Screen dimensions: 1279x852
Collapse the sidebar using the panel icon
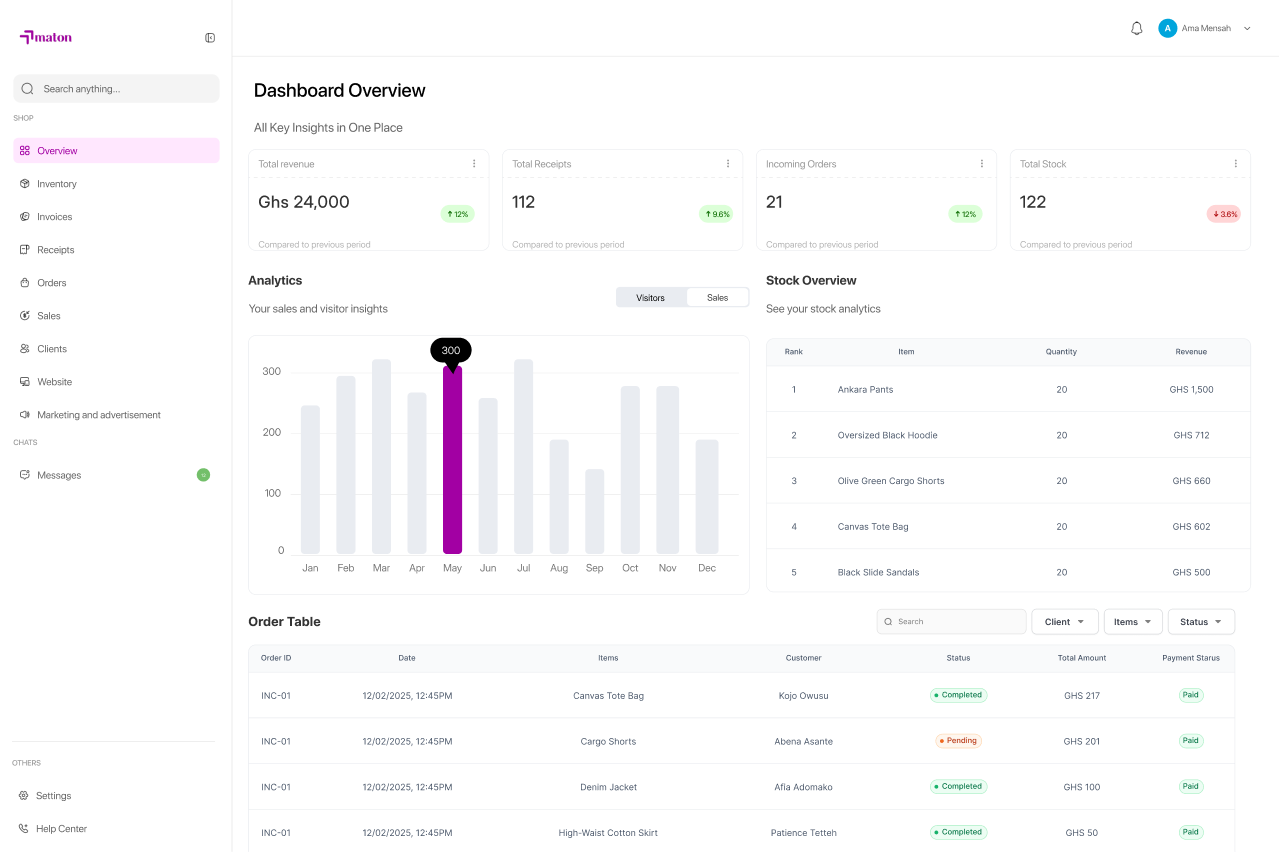coord(210,38)
